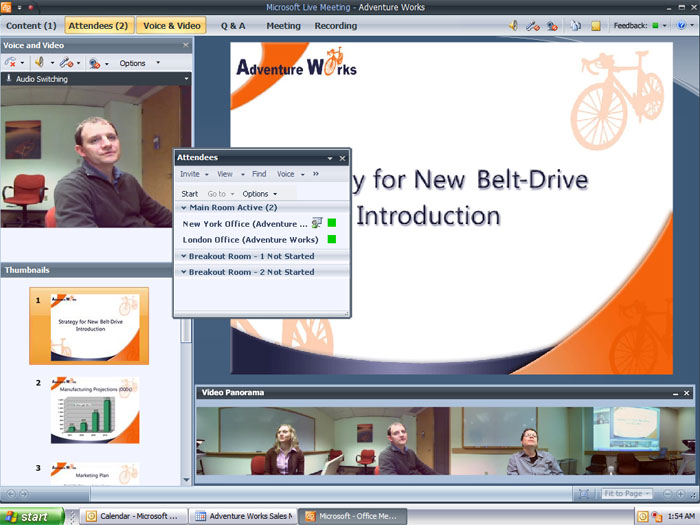Click the green Feedback color indicator
Viewport: 700px width, 525px height.
coord(655,25)
